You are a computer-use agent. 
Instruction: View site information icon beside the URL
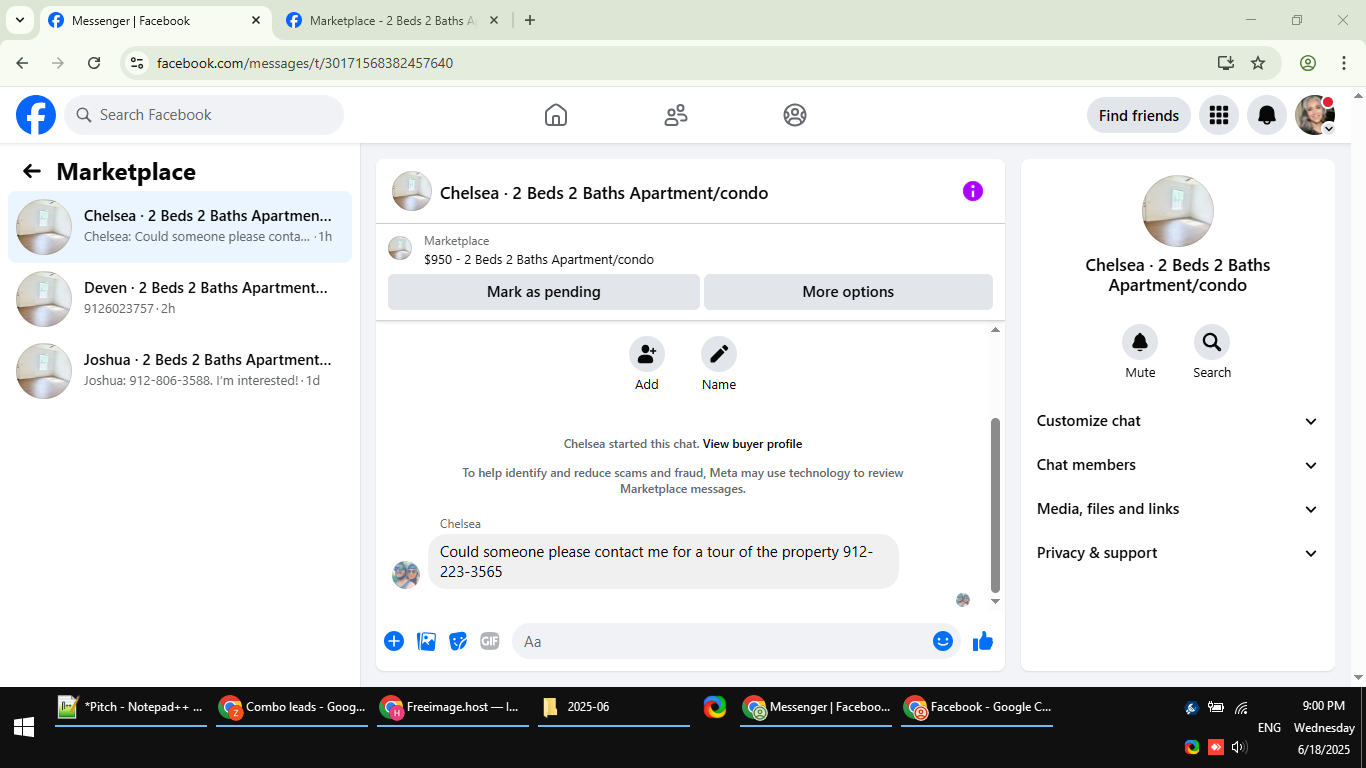click(x=138, y=63)
